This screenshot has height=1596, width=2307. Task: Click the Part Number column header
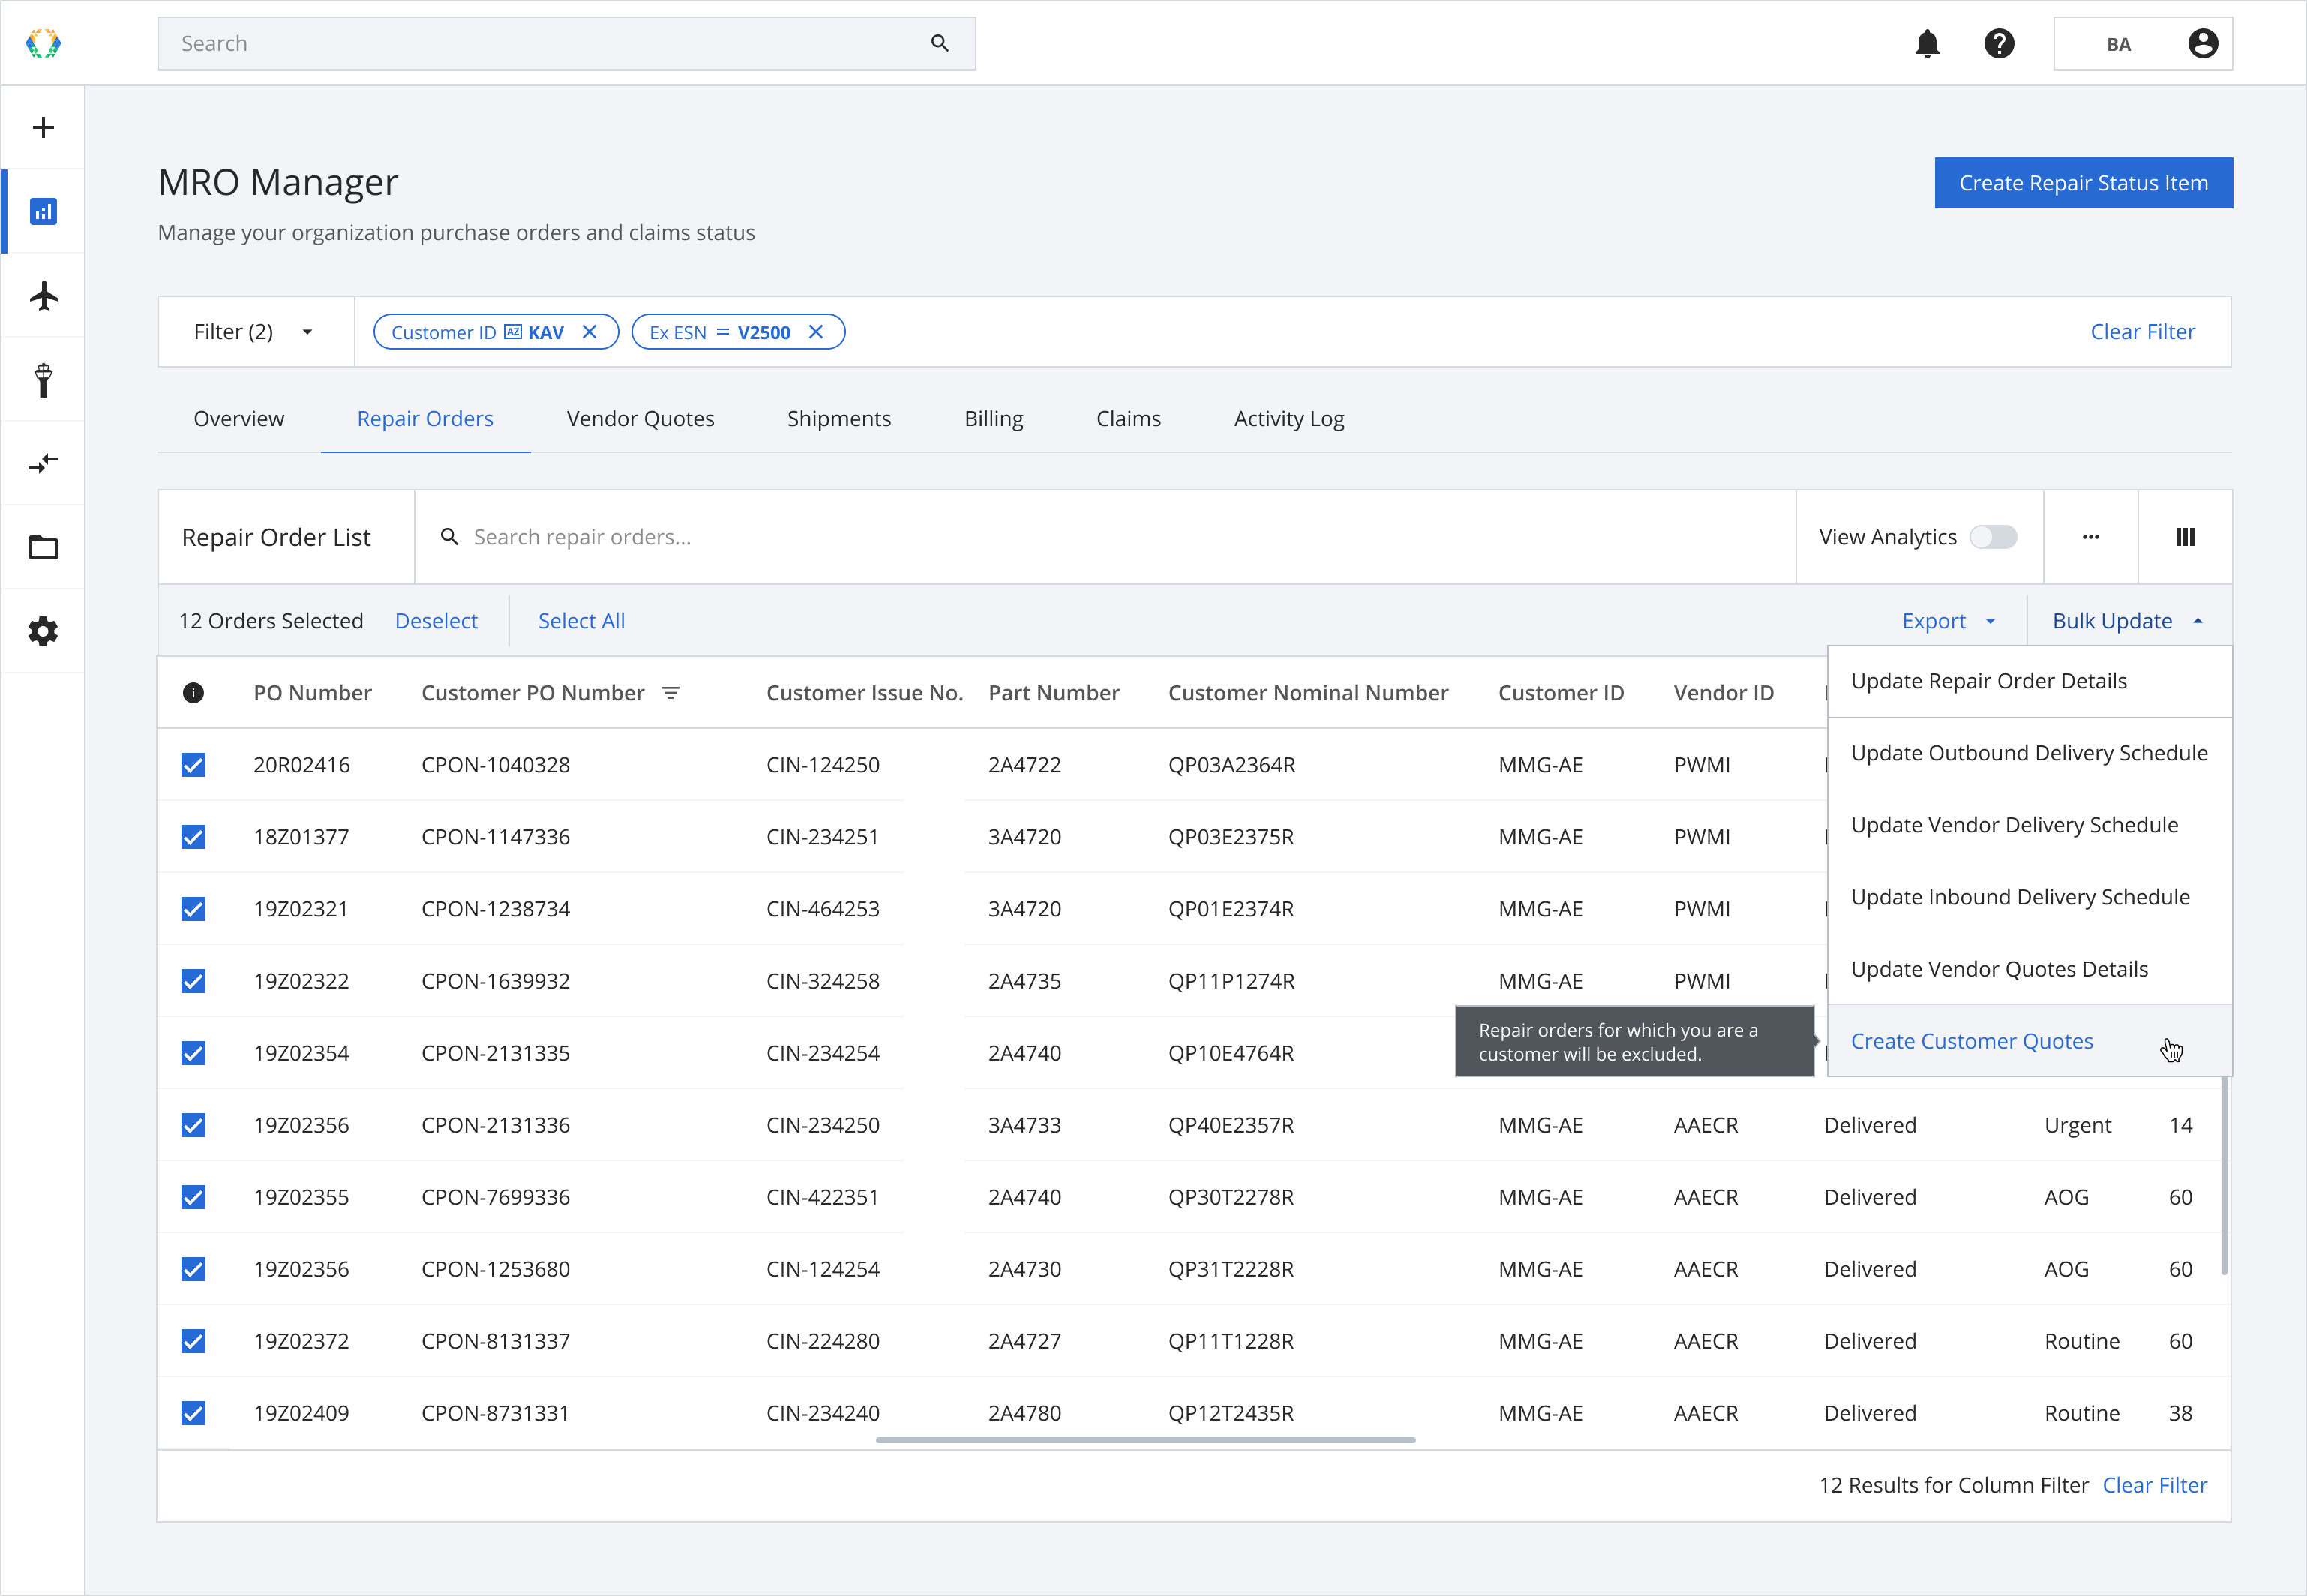(x=1054, y=693)
